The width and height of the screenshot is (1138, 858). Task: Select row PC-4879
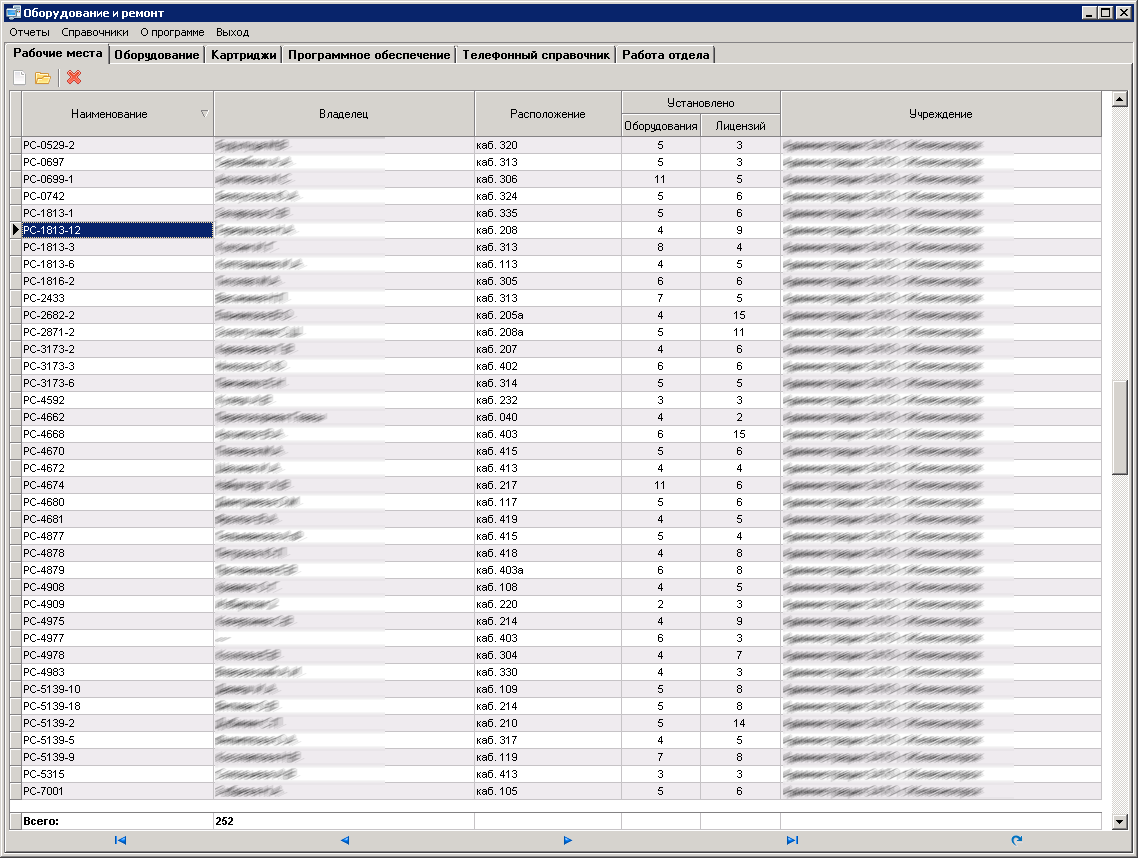pyautogui.click(x=556, y=570)
